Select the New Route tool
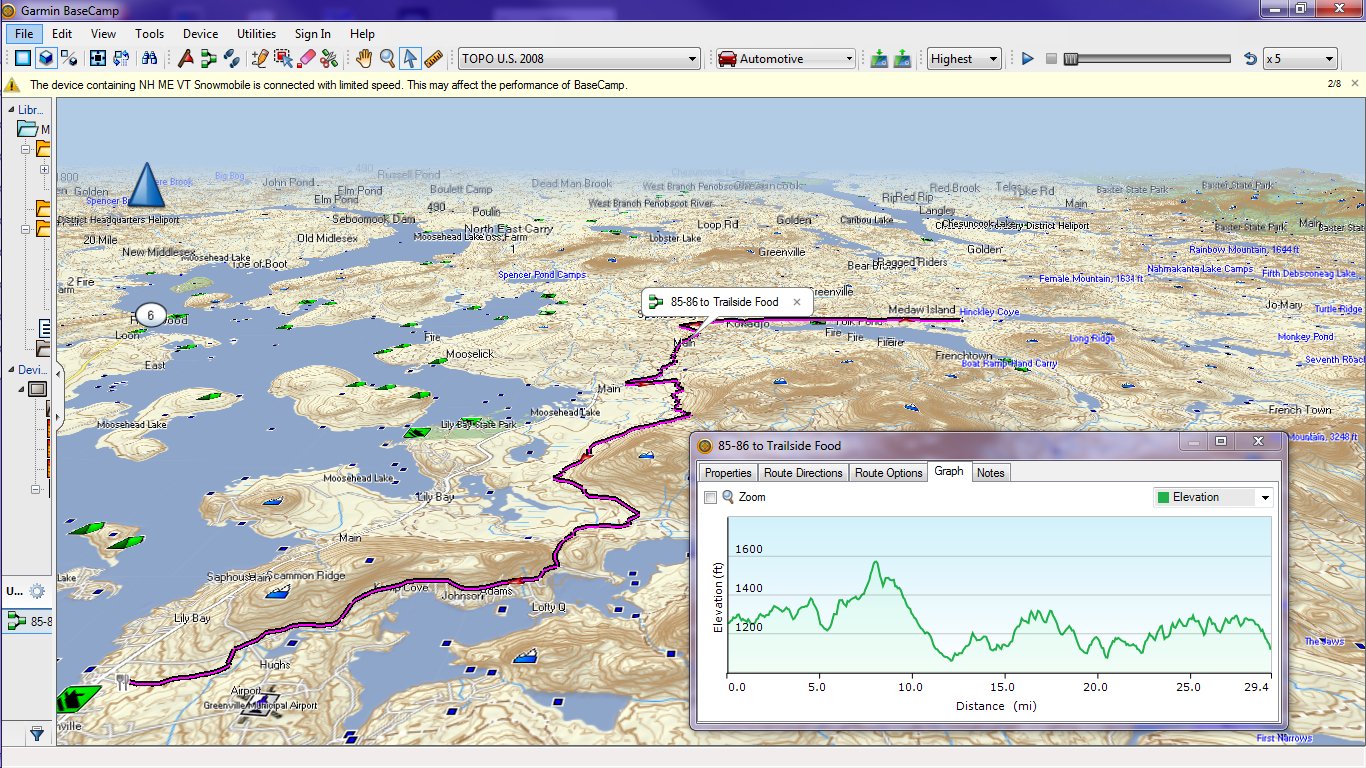The height and width of the screenshot is (768, 1366). (209, 58)
